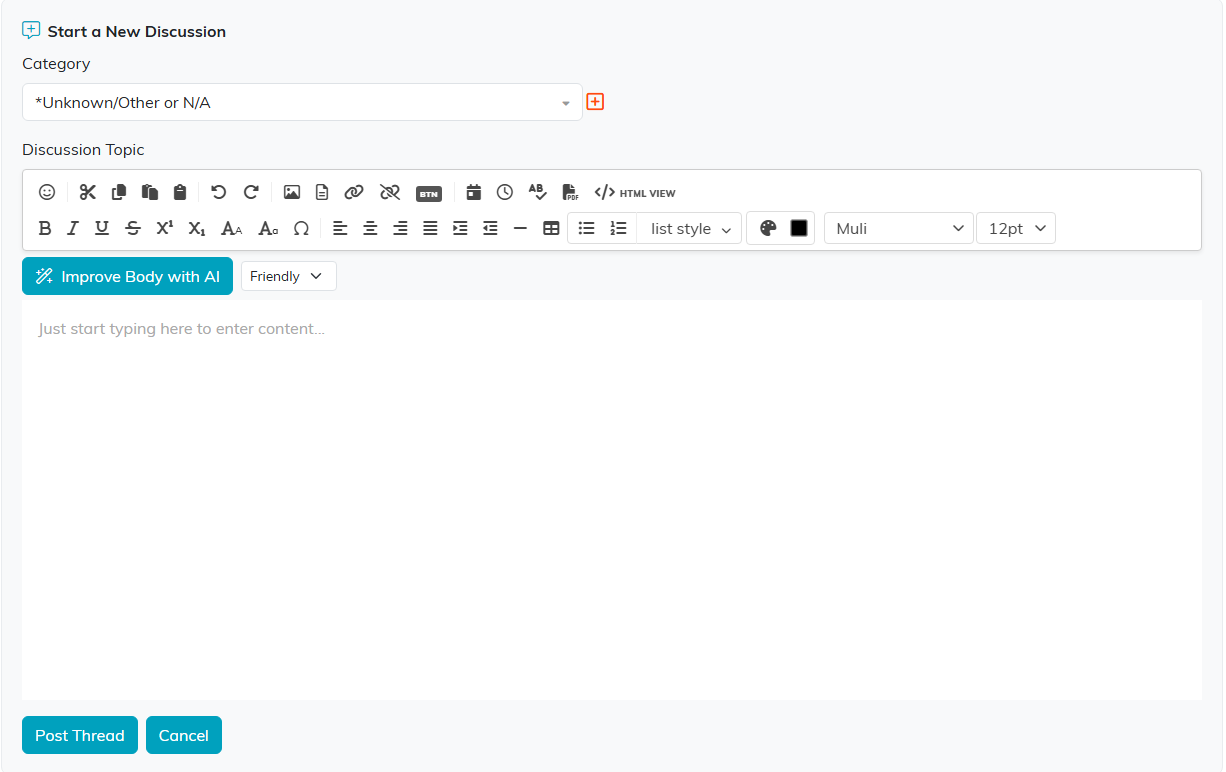Insert a document file
Image resolution: width=1226 pixels, height=772 pixels.
pyautogui.click(x=322, y=192)
